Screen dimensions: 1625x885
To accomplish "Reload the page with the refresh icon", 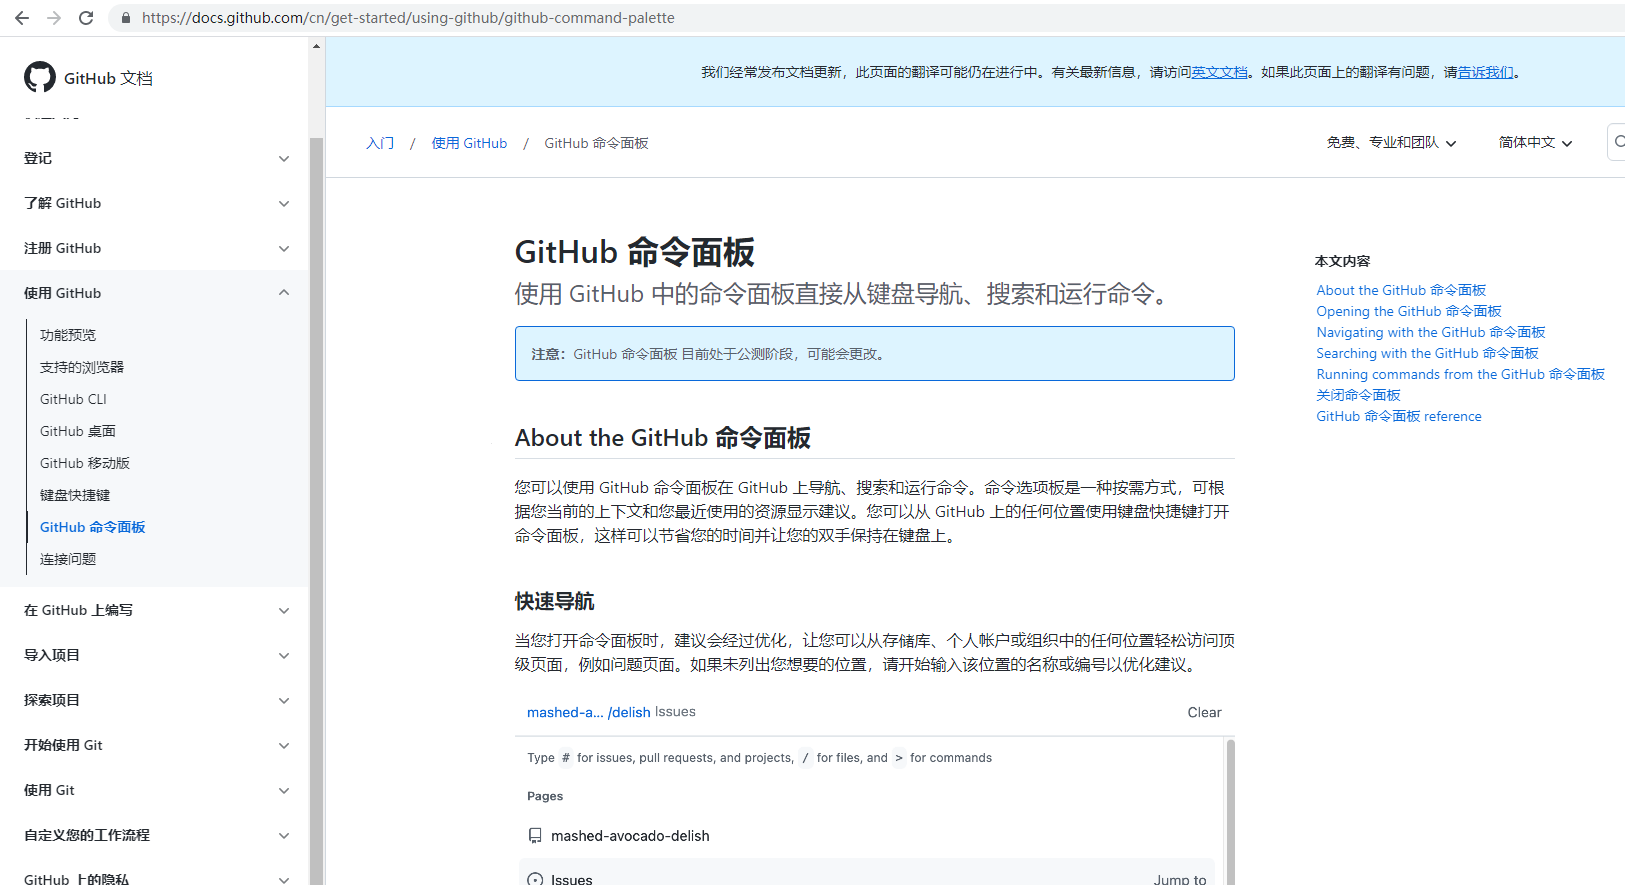I will point(86,18).
